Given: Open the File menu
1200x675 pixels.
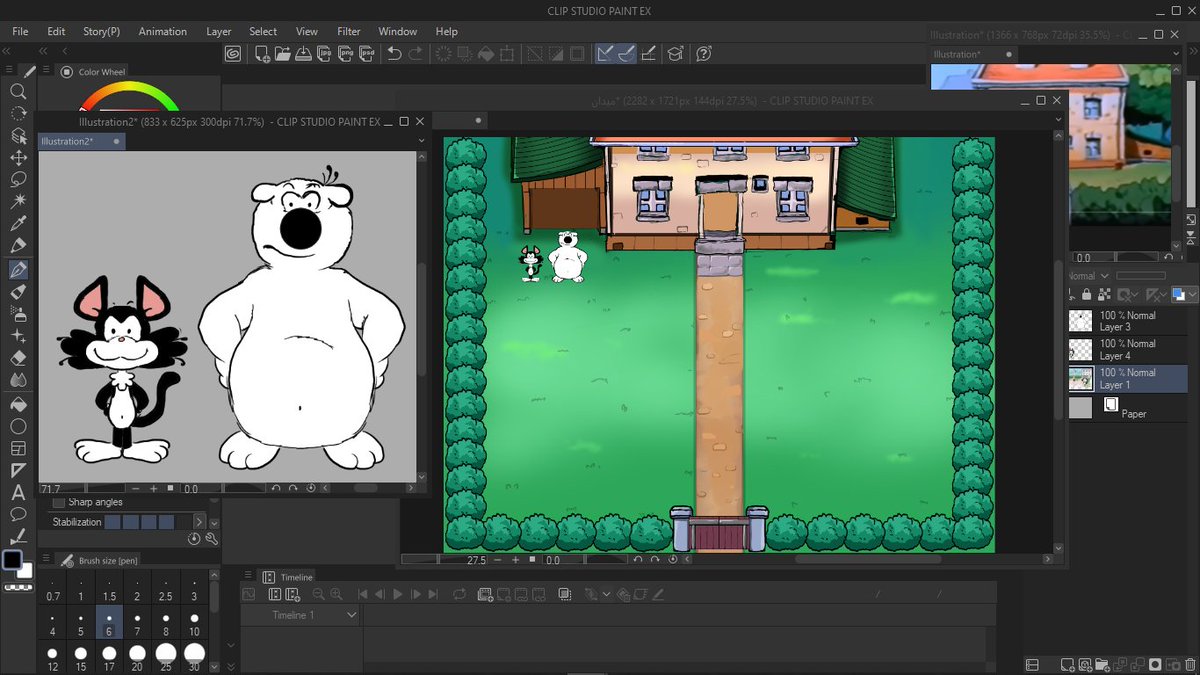Looking at the screenshot, I should tap(20, 31).
